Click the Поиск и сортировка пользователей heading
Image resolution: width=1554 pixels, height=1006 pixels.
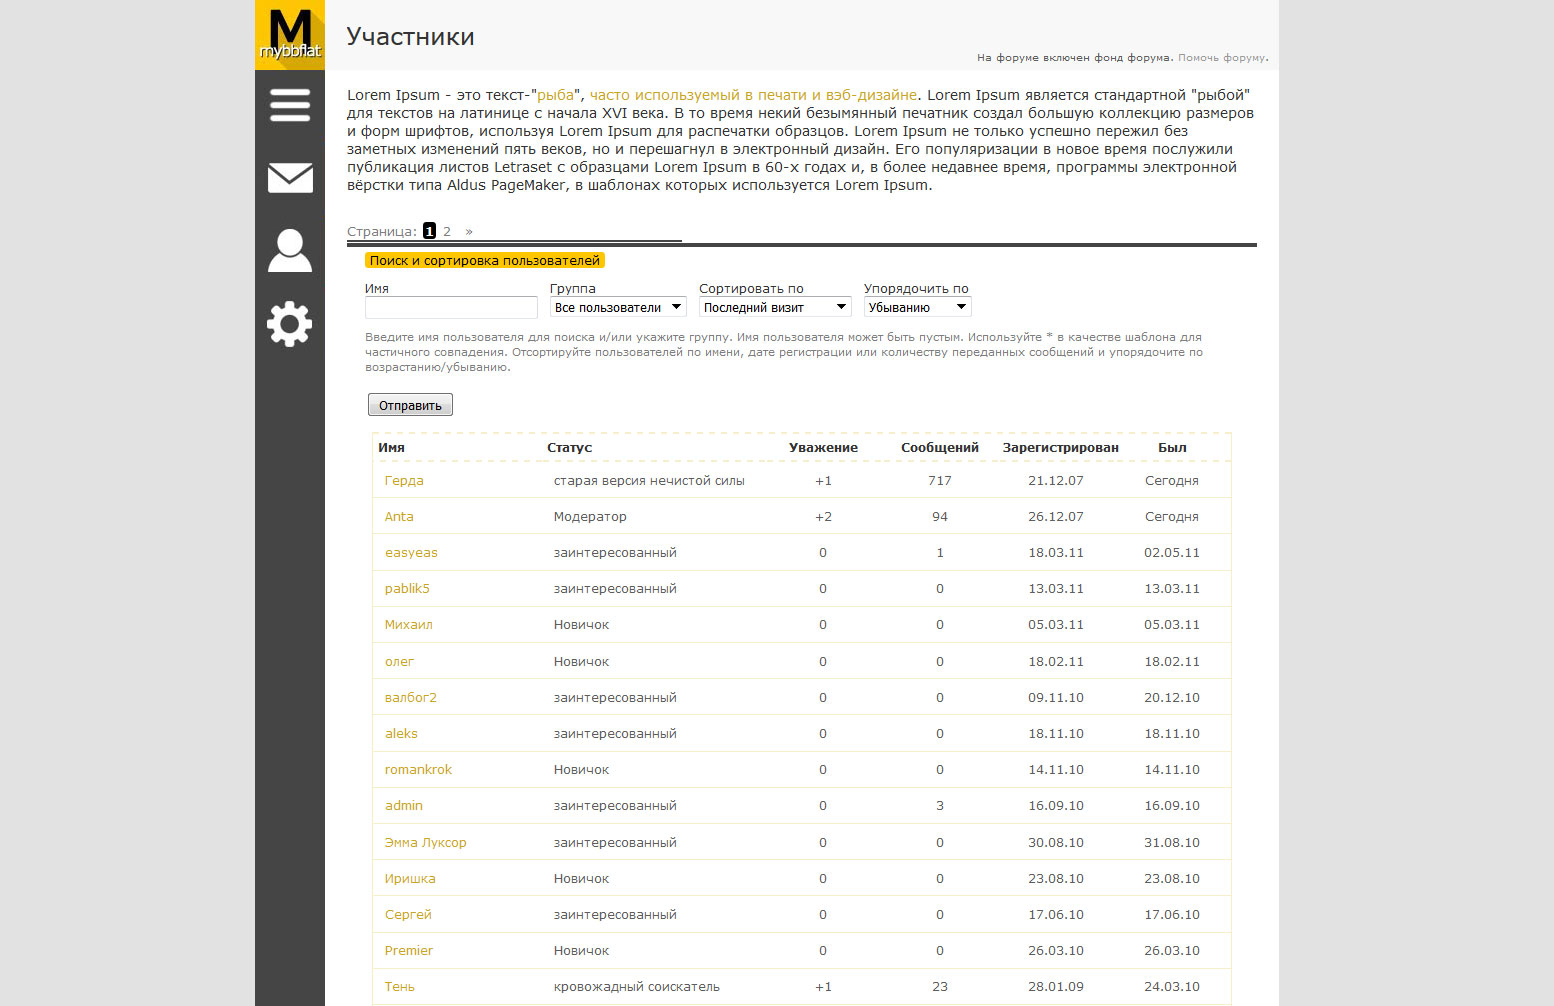click(x=485, y=260)
